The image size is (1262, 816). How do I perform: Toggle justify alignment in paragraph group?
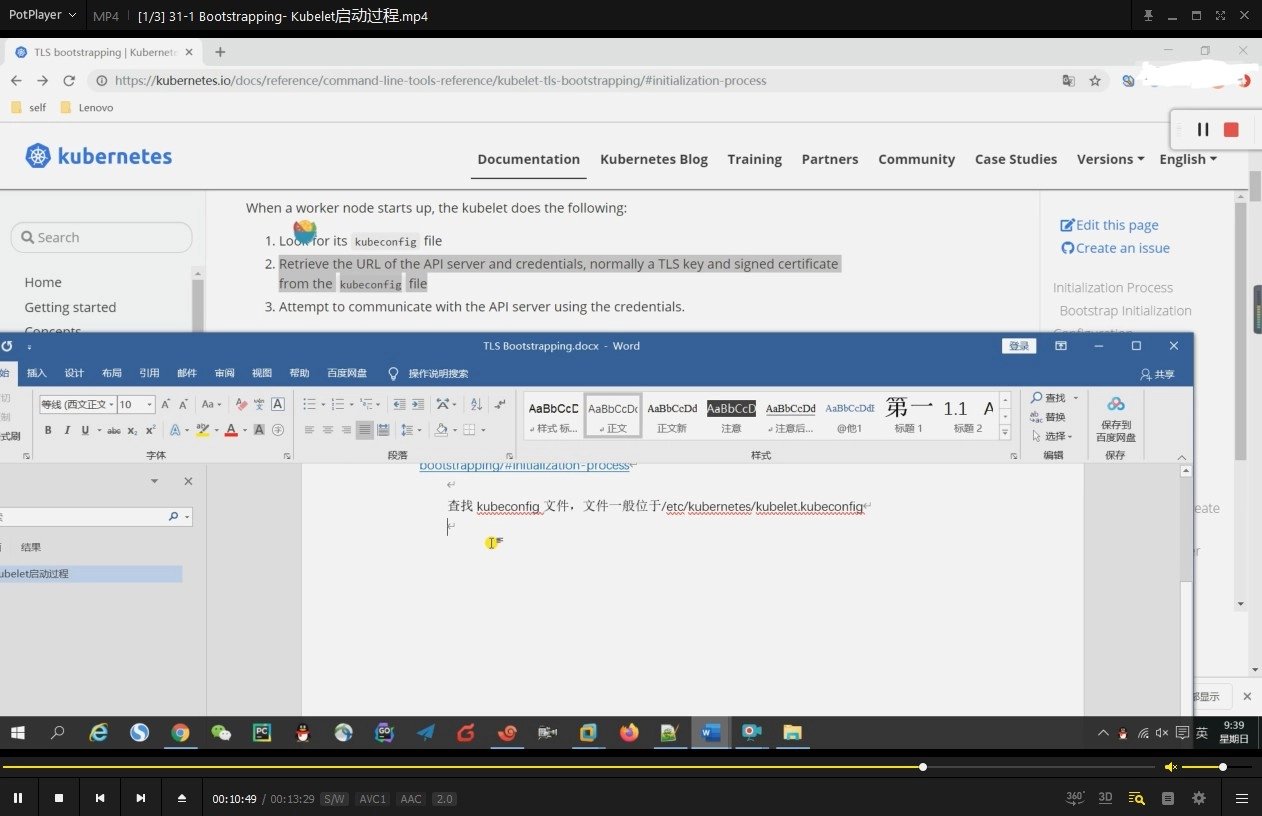pos(363,429)
